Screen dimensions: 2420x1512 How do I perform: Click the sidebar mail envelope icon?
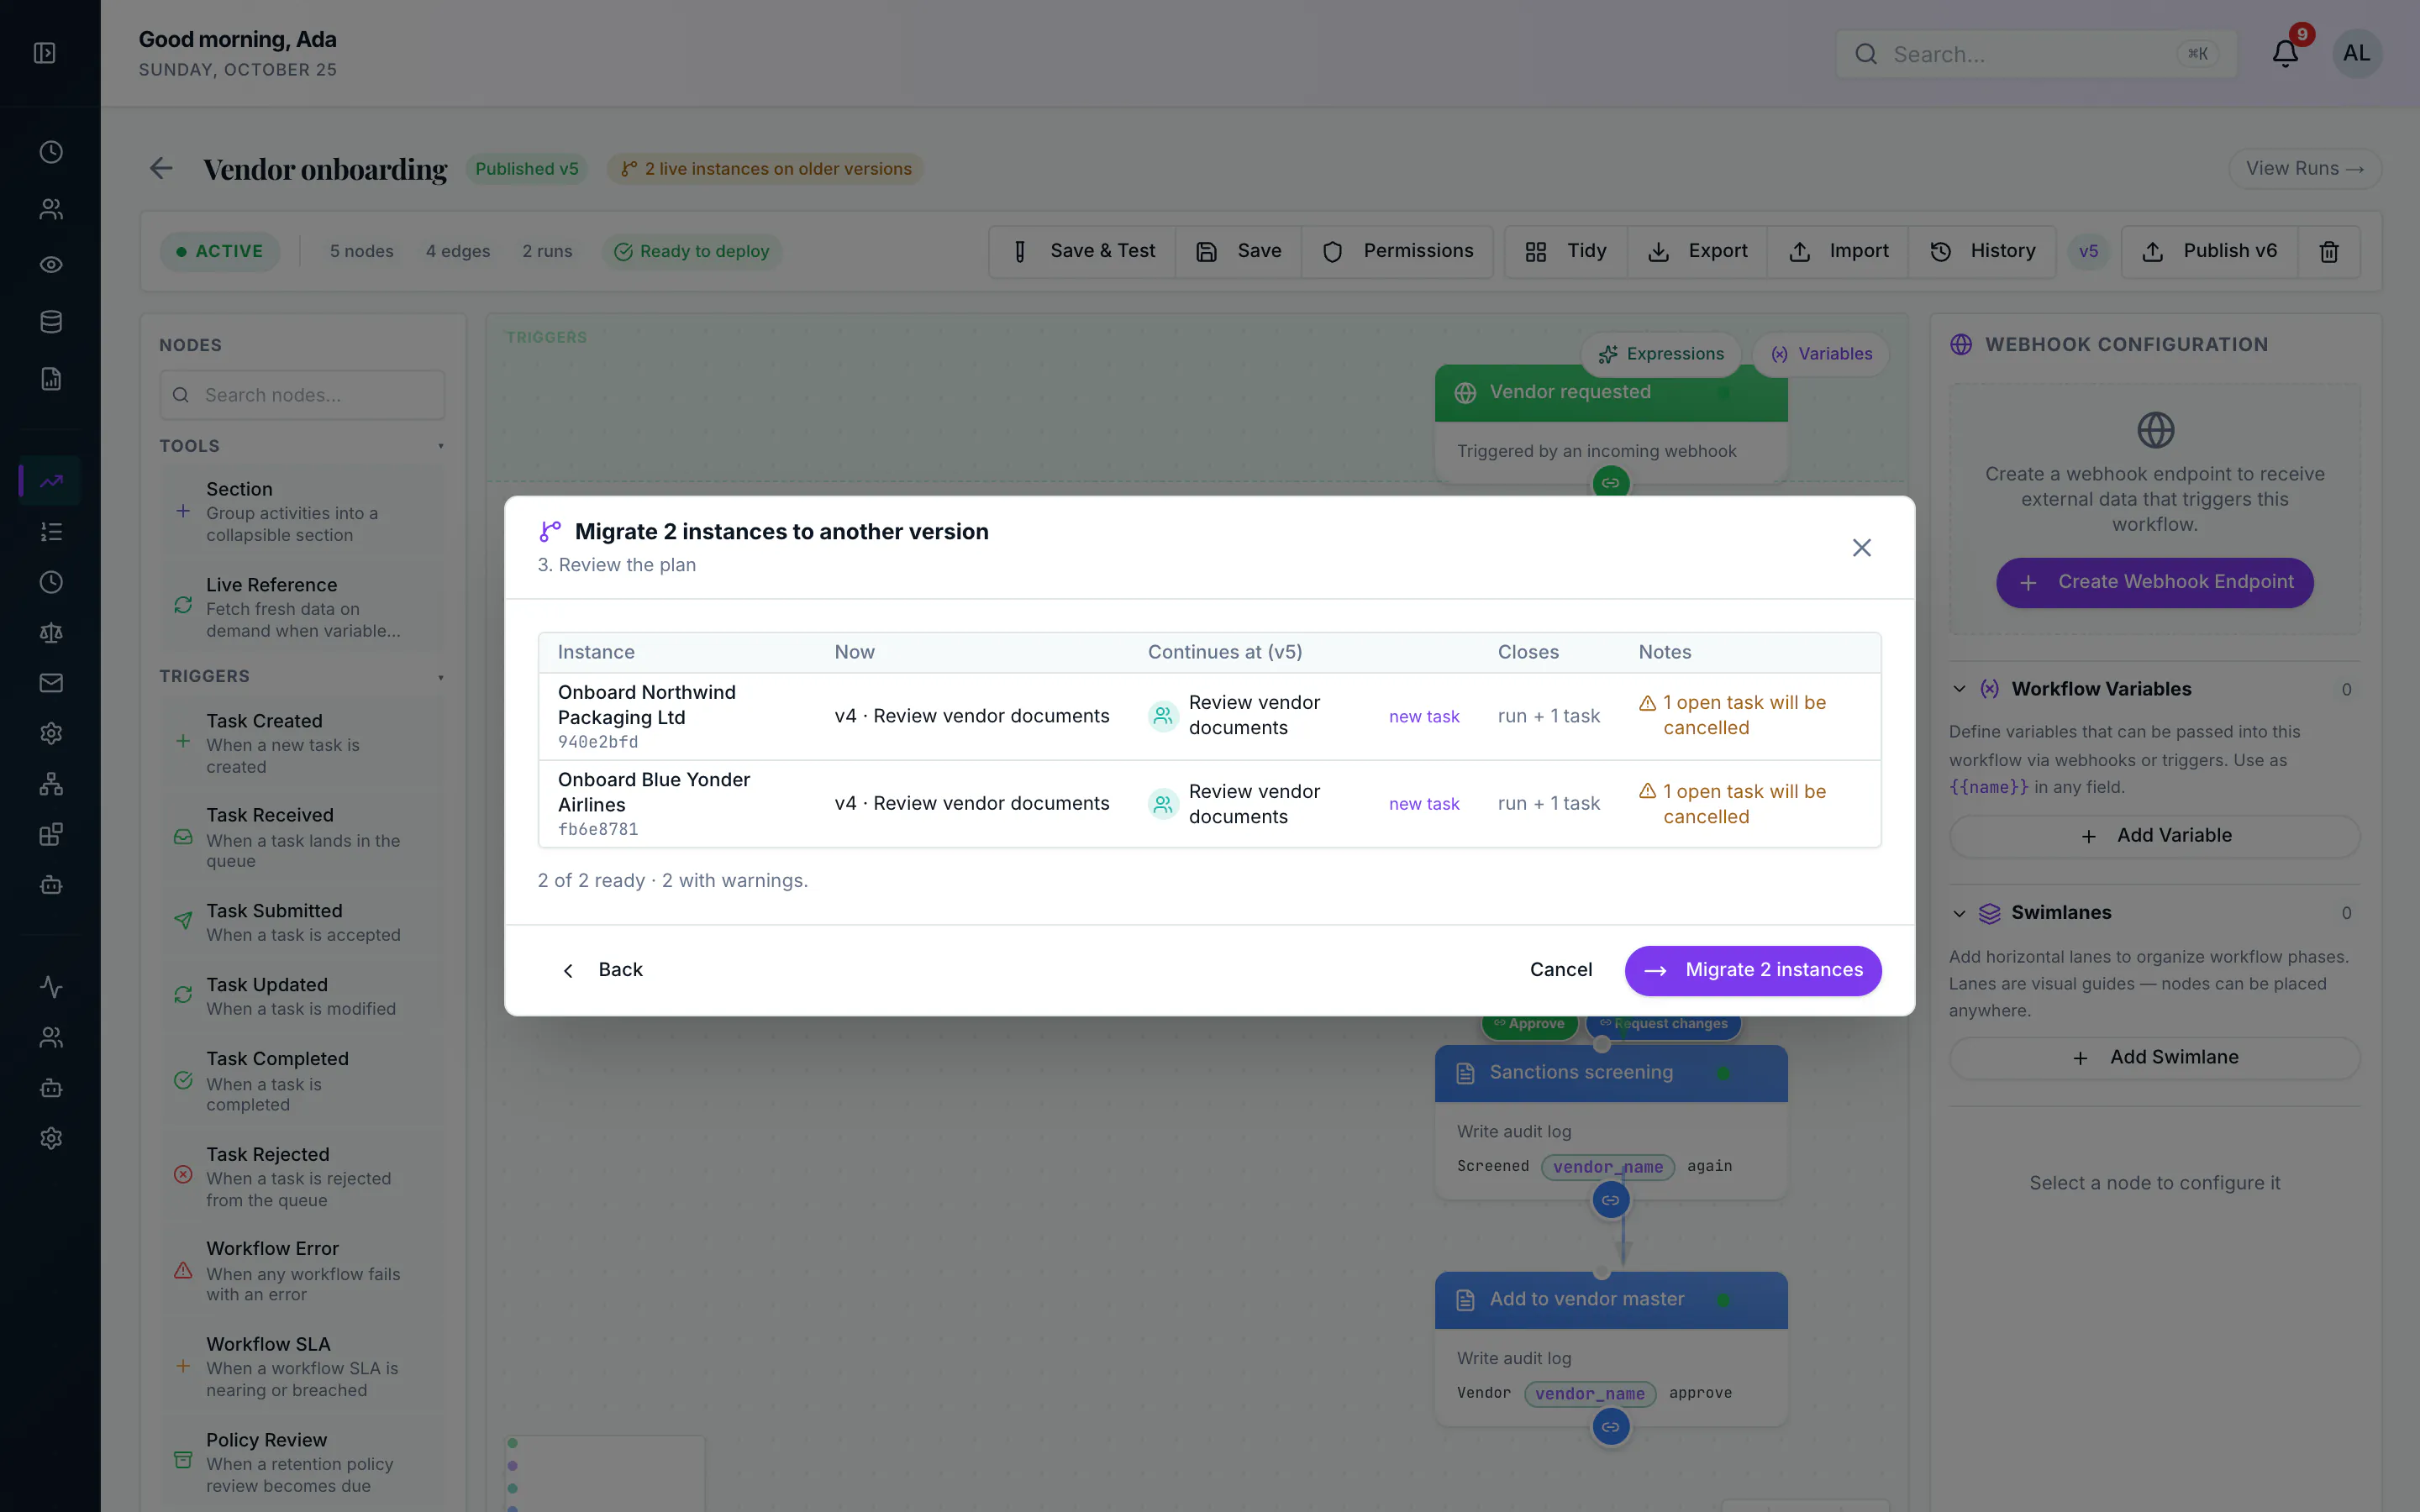tap(51, 683)
